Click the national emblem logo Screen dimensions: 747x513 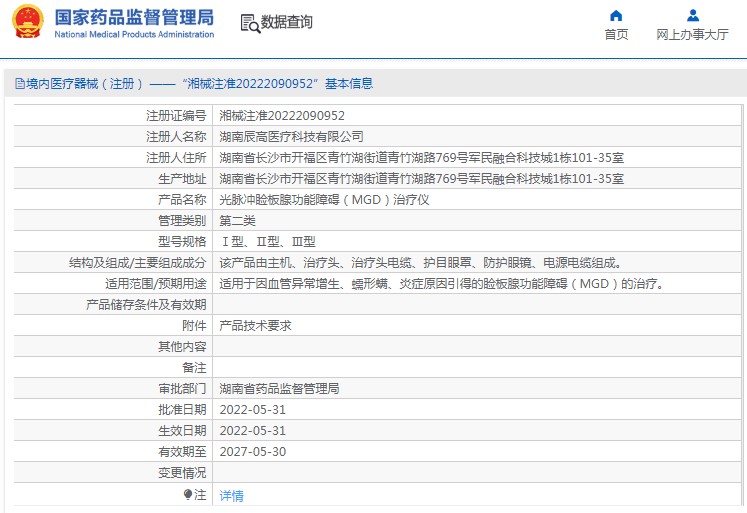click(28, 21)
